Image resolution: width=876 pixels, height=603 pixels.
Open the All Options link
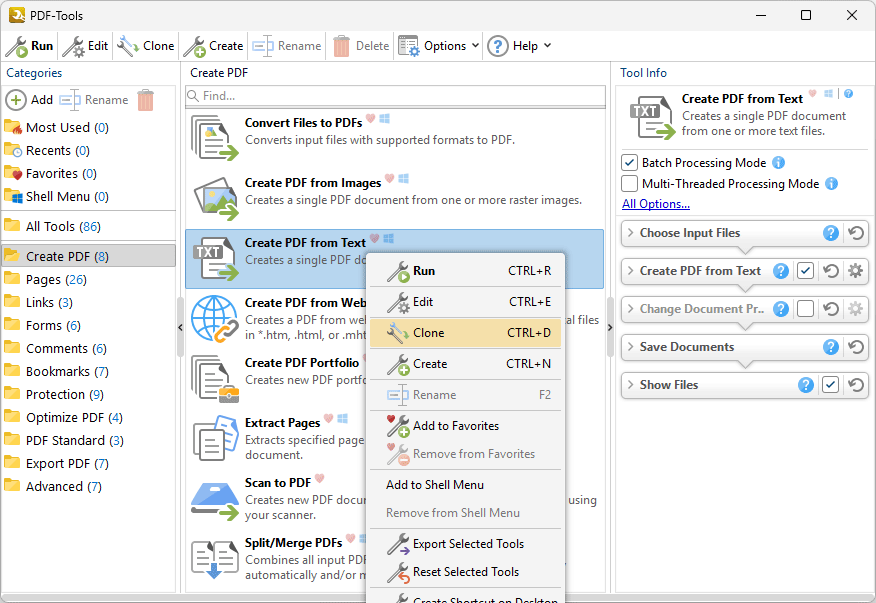[x=655, y=204]
